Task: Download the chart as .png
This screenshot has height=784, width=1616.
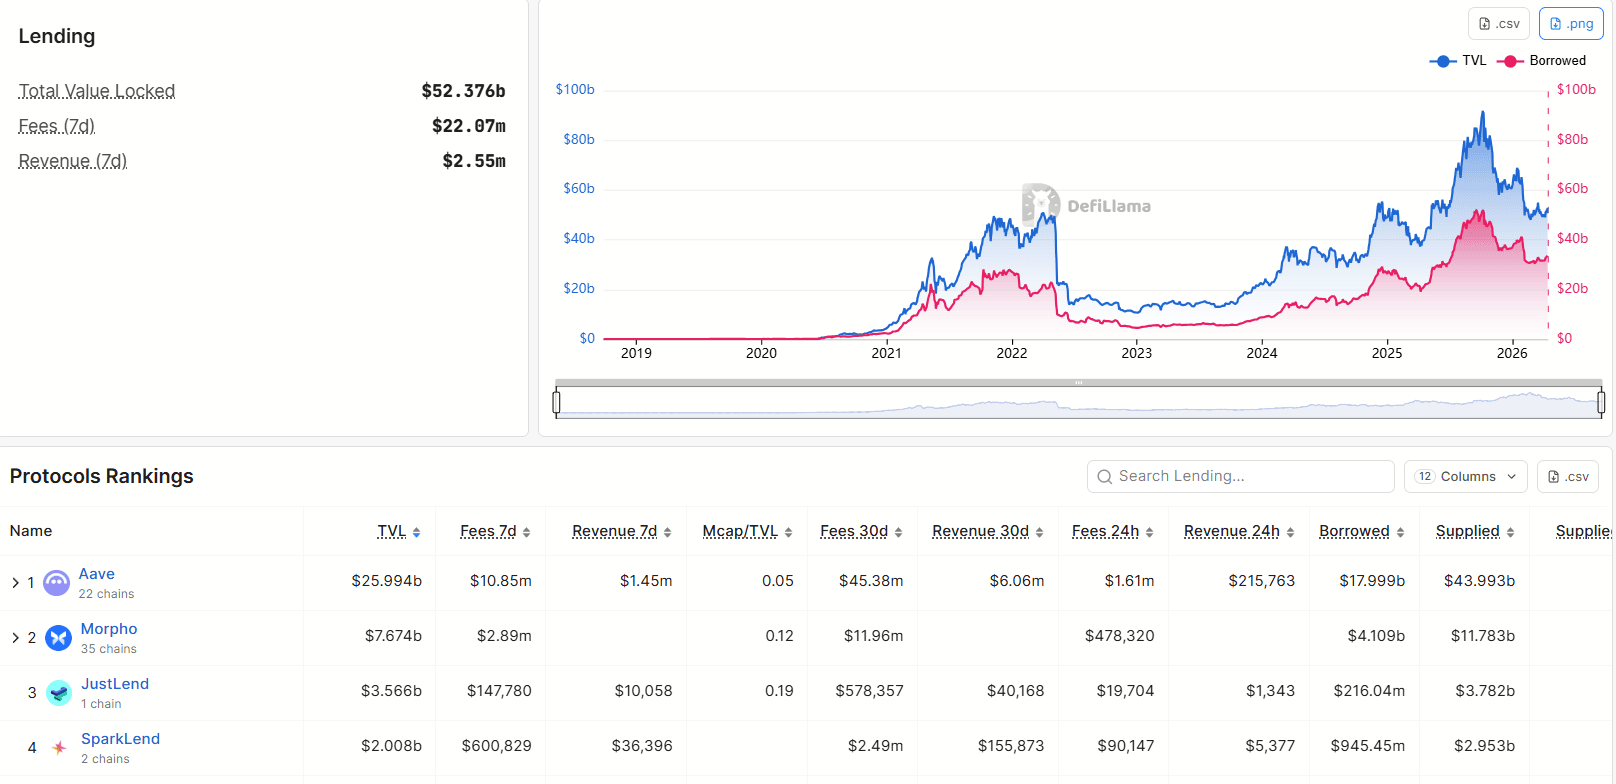Action: pos(1570,24)
